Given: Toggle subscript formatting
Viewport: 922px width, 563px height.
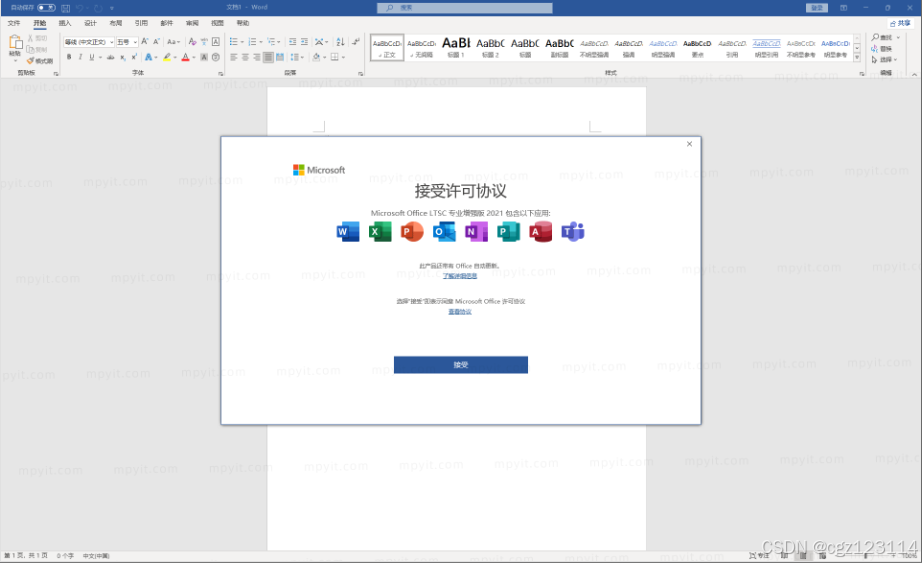Looking at the screenshot, I should [122, 57].
